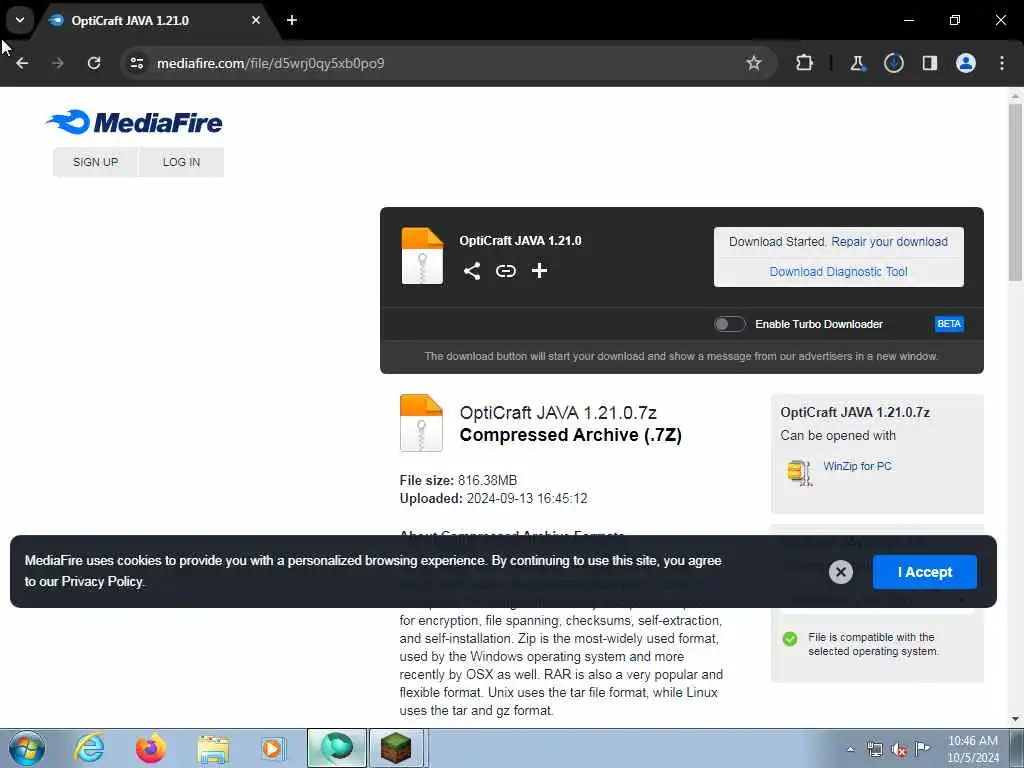Screen dimensions: 1024x768
Task: Click the share icon for OptiCraft file
Action: (x=472, y=271)
